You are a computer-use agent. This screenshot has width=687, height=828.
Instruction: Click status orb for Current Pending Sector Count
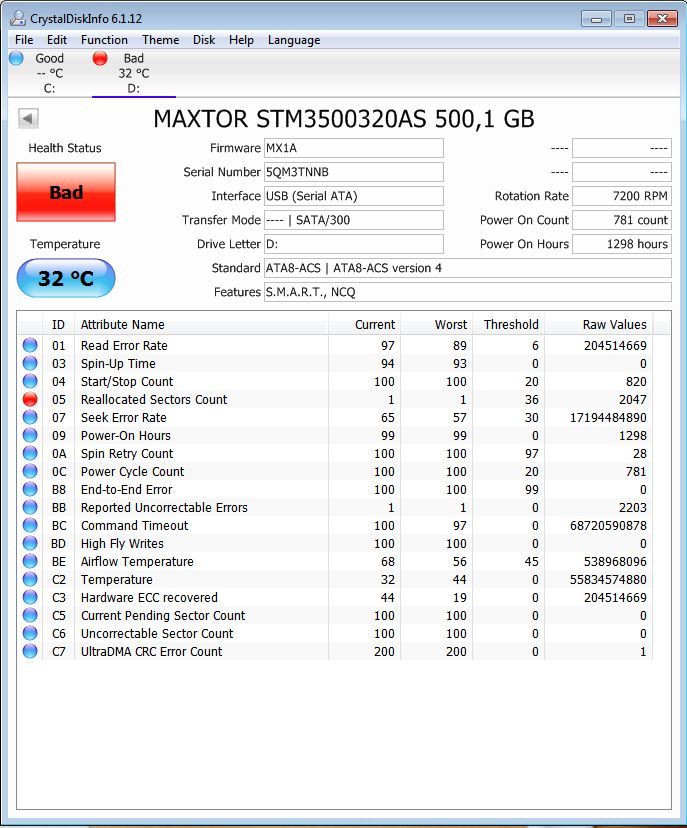click(30, 615)
